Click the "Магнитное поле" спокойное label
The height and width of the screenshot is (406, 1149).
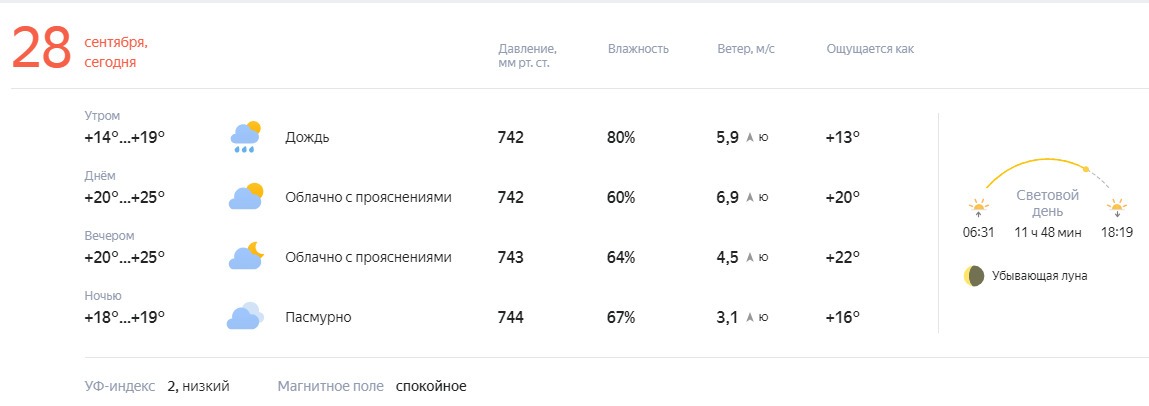coord(431,386)
